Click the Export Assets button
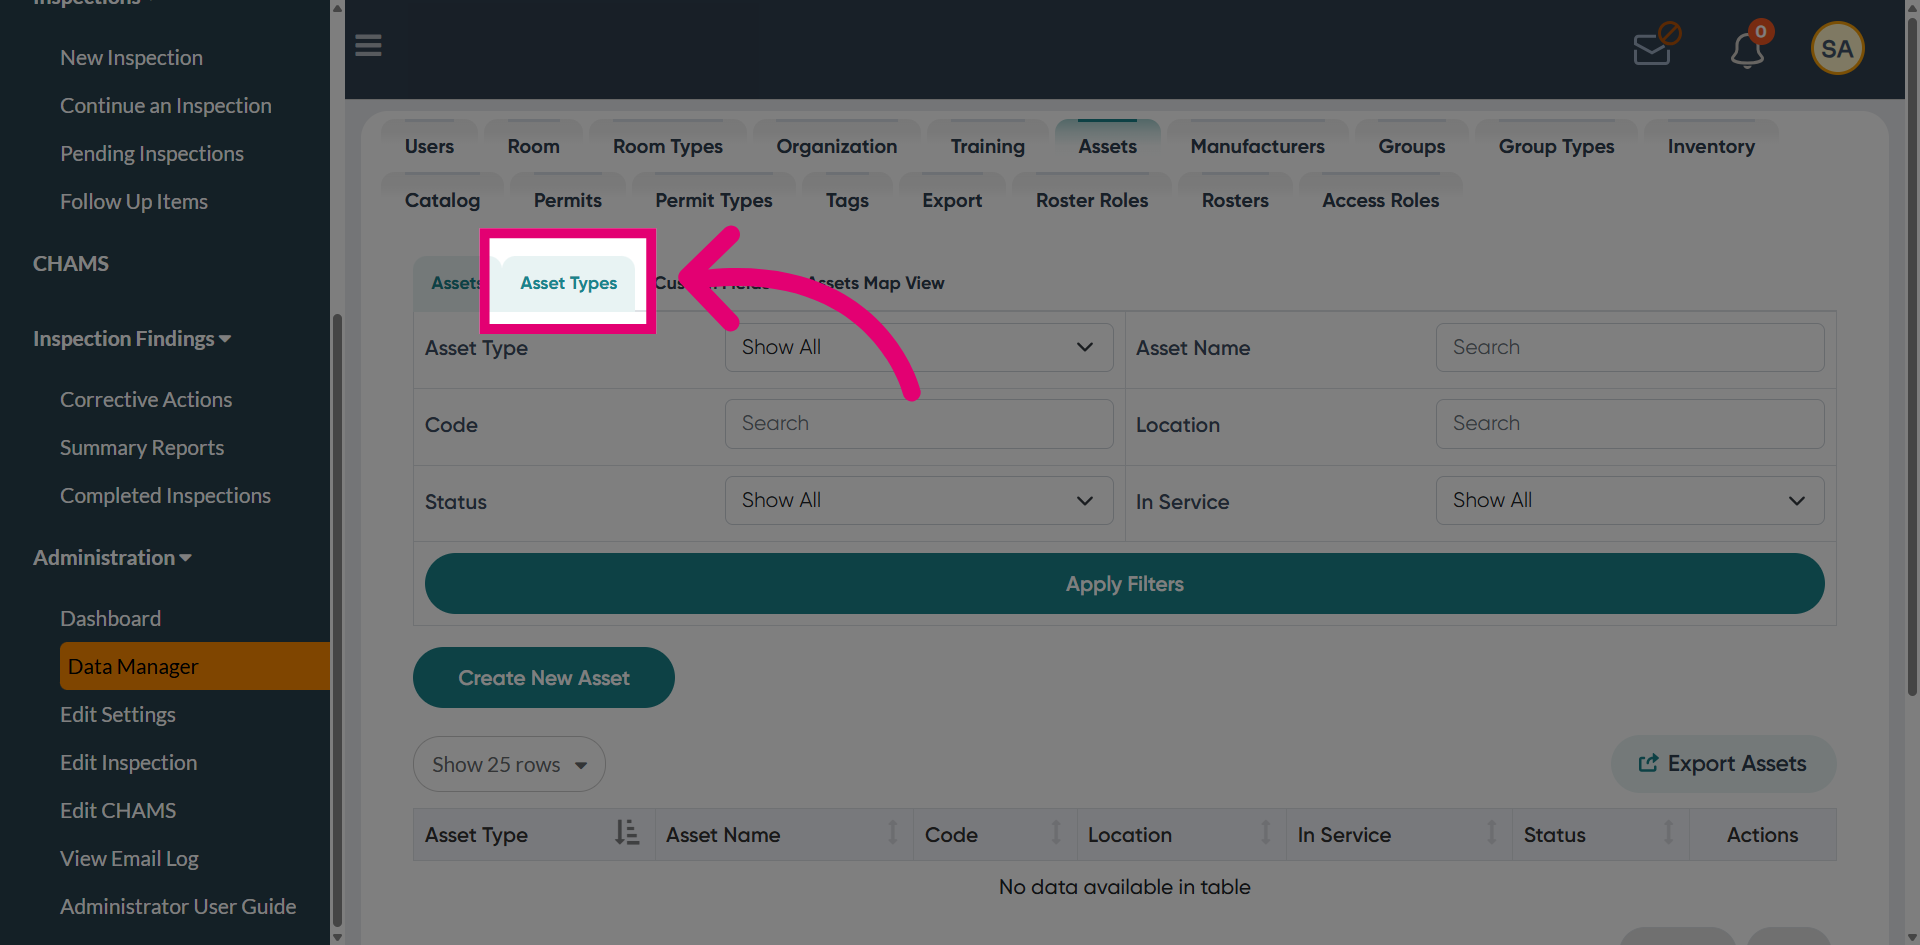This screenshot has width=1920, height=945. coord(1723,764)
